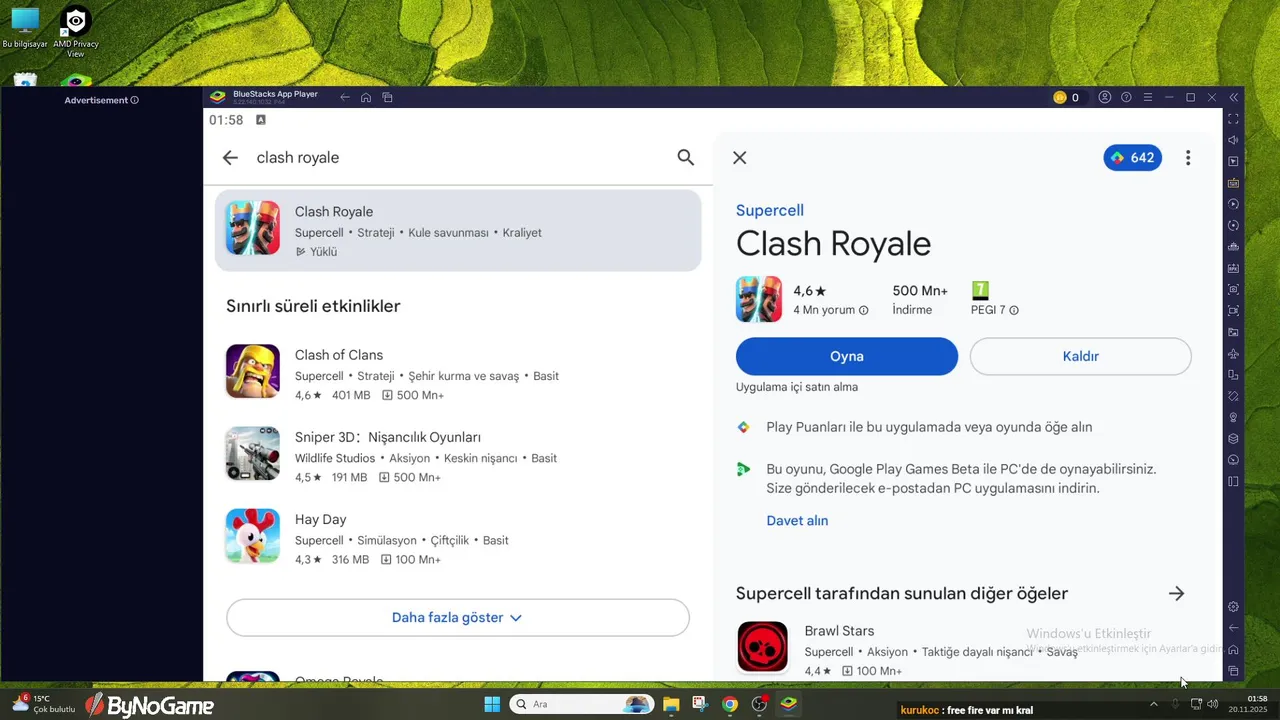This screenshot has width=1280, height=720.
Task: Open arrow next to Supercell tarafından sunulan diğer öğeler
Action: coord(1177,593)
